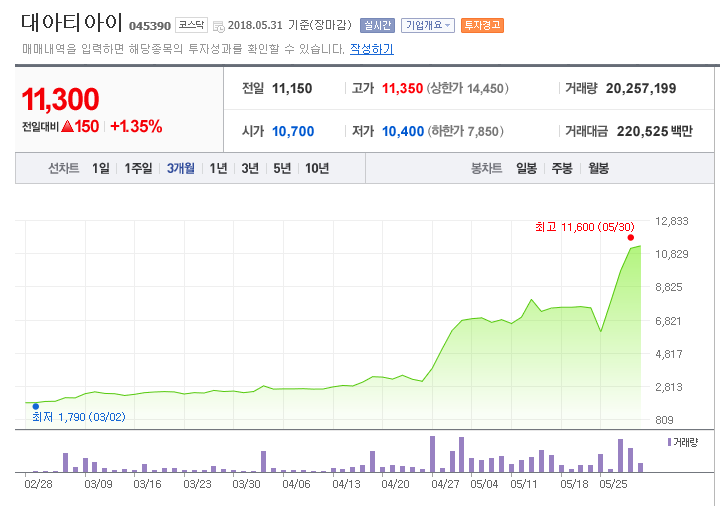The image size is (720, 506).
Task: Click the 고가 value 11,350
Action: (x=402, y=88)
